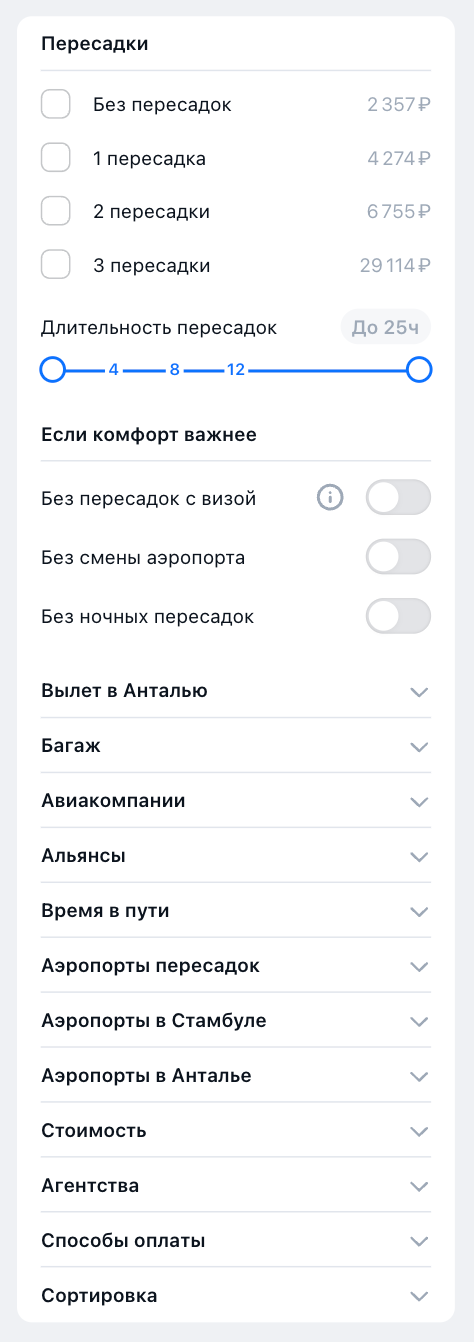Viewport: 474px width, 1342px height.
Task: Expand the 'Вылет в Анталью' section
Action: click(x=236, y=691)
